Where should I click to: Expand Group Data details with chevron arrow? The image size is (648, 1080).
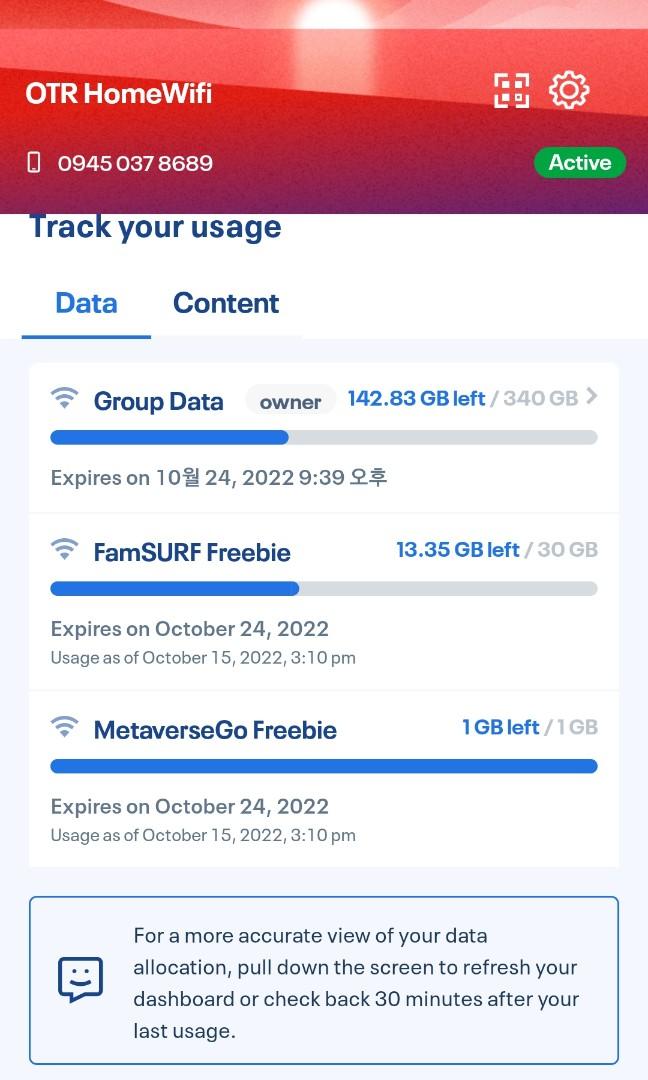click(x=591, y=396)
